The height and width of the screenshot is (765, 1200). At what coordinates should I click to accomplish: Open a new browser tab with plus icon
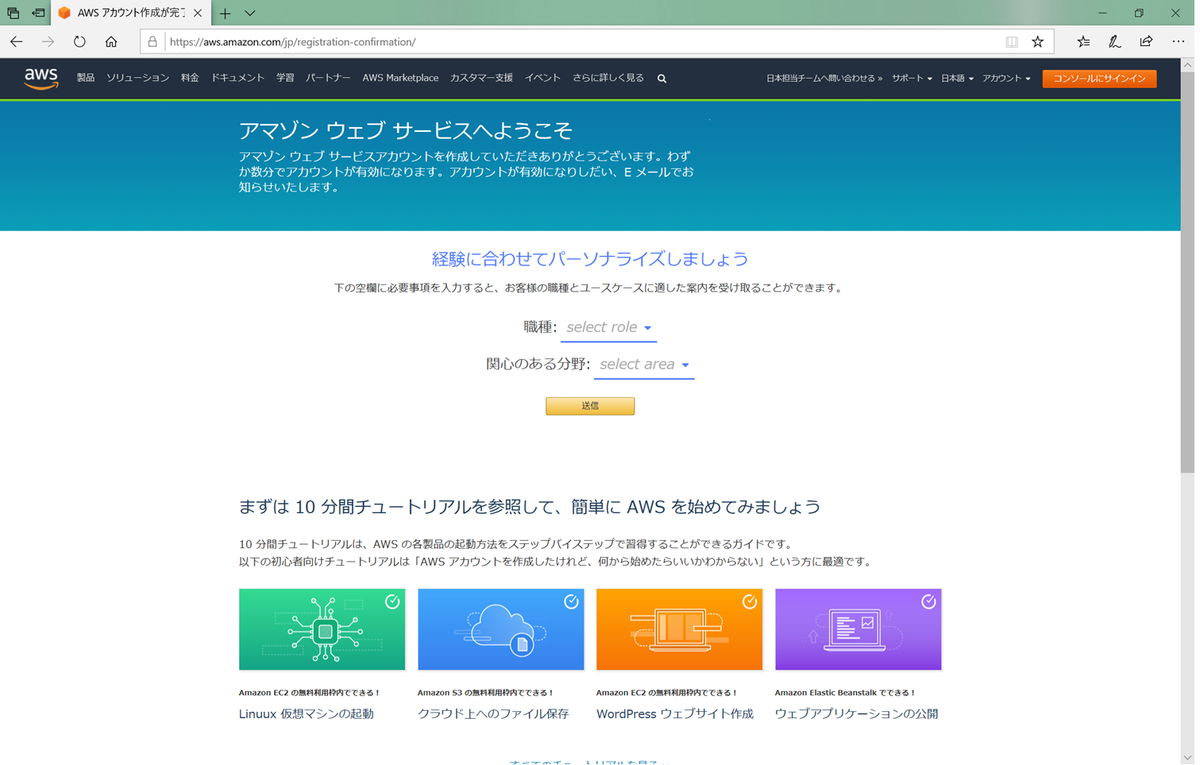(225, 13)
